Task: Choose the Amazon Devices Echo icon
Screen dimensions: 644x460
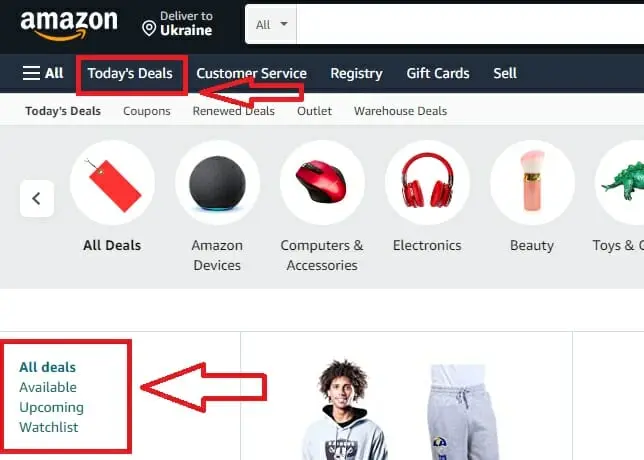Action: point(217,182)
